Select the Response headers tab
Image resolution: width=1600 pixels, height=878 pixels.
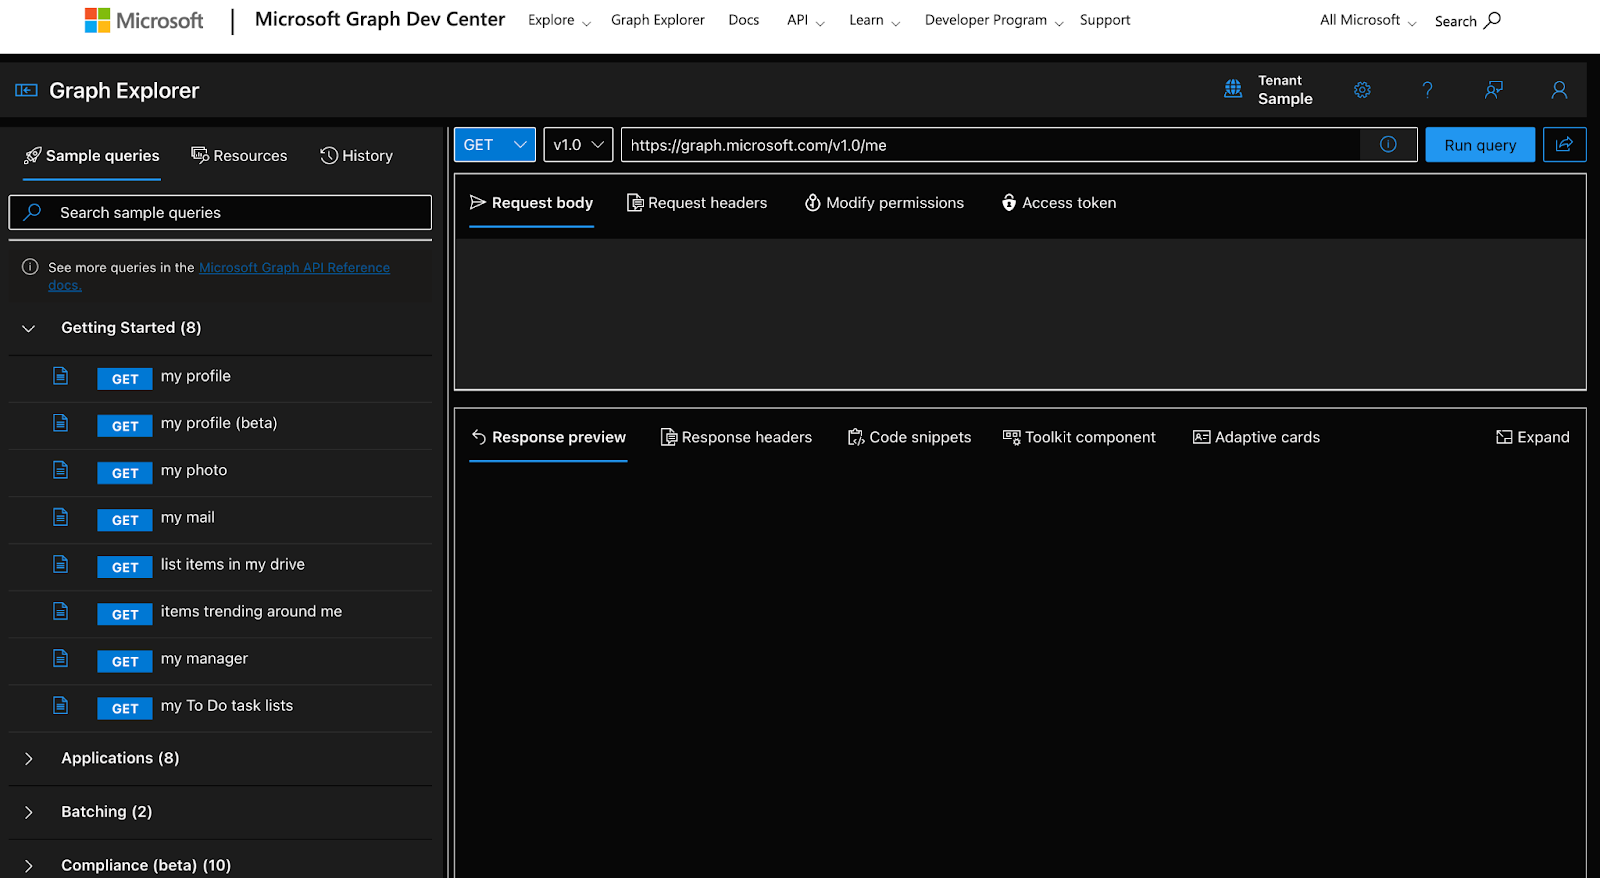pyautogui.click(x=736, y=437)
